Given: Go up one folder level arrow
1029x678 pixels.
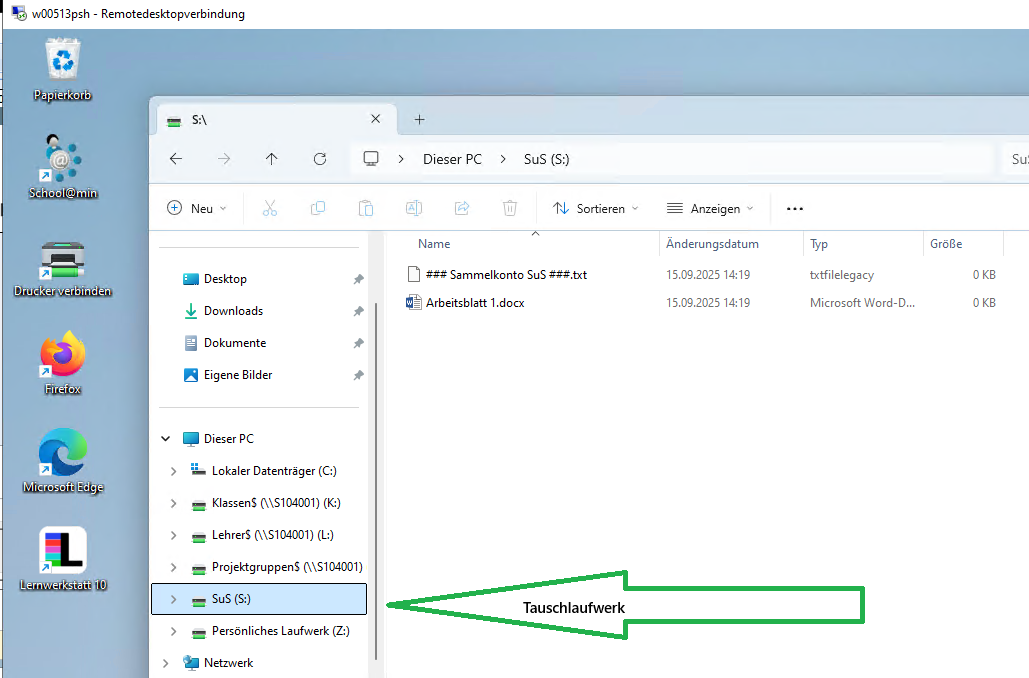Looking at the screenshot, I should [272, 159].
